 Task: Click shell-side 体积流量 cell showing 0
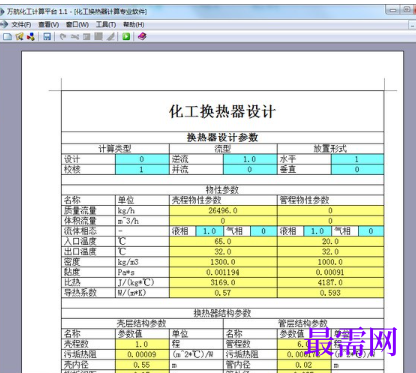(223, 221)
